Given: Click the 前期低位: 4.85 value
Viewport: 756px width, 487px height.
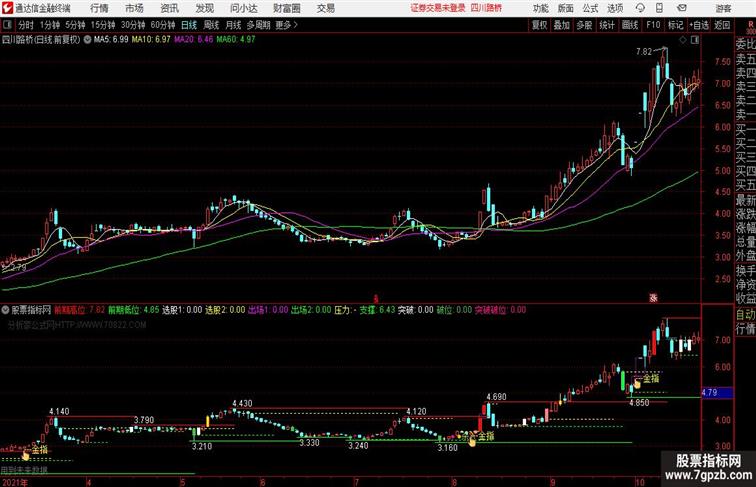Looking at the screenshot, I should coord(134,310).
